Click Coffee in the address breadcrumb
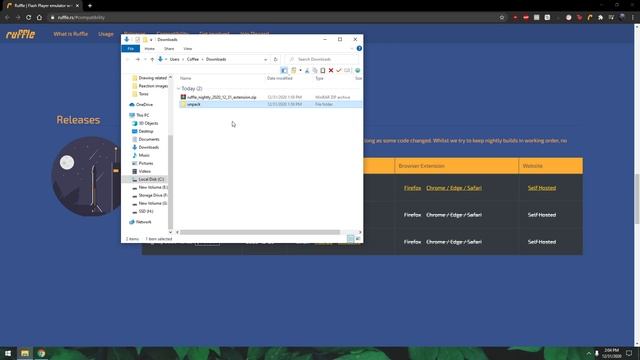 click(193, 59)
